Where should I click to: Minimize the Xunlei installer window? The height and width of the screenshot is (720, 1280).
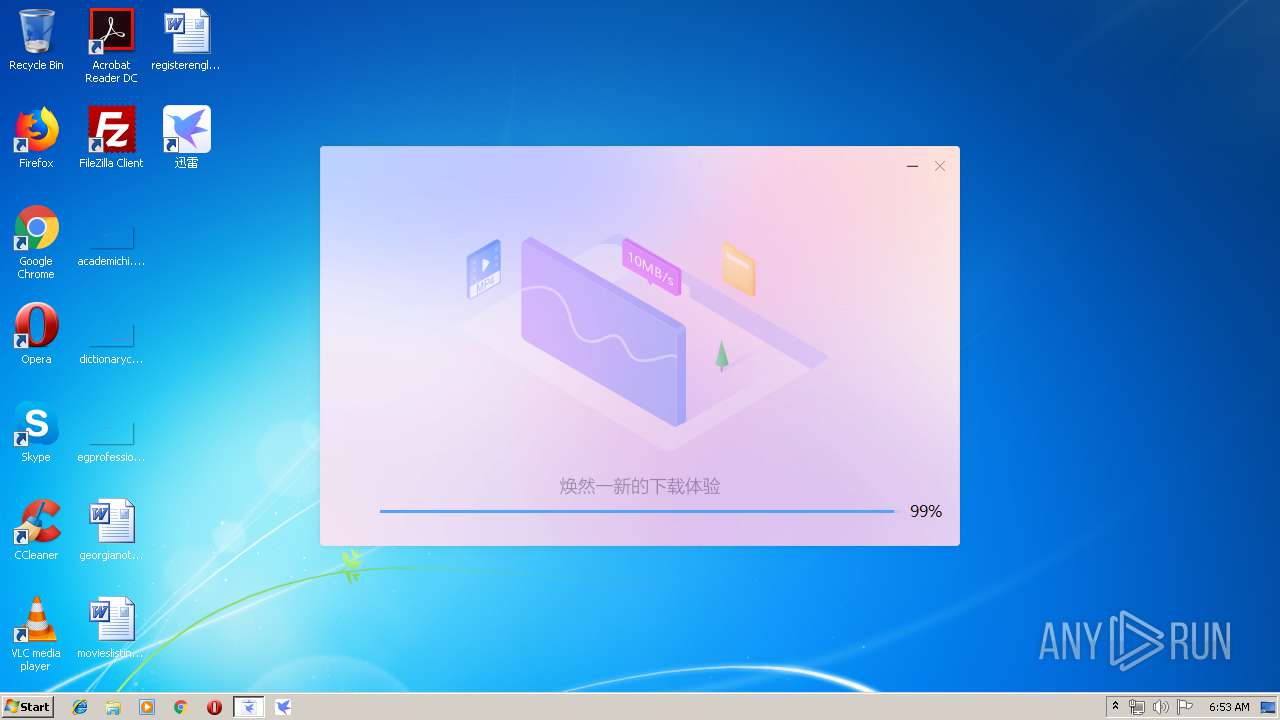click(912, 166)
